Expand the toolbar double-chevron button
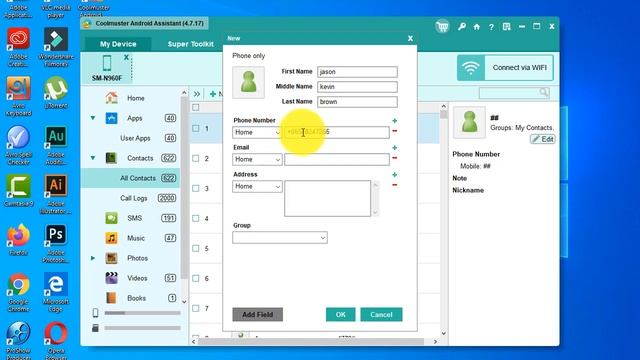The width and height of the screenshot is (640, 360). pos(197,94)
